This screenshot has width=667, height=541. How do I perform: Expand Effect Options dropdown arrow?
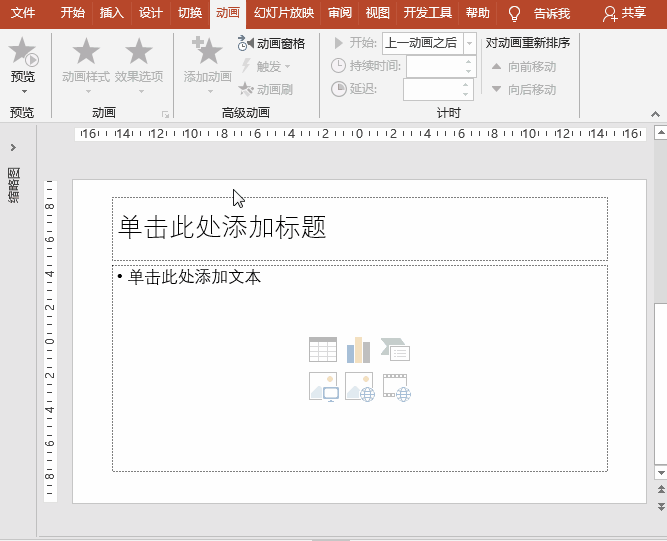tap(141, 91)
